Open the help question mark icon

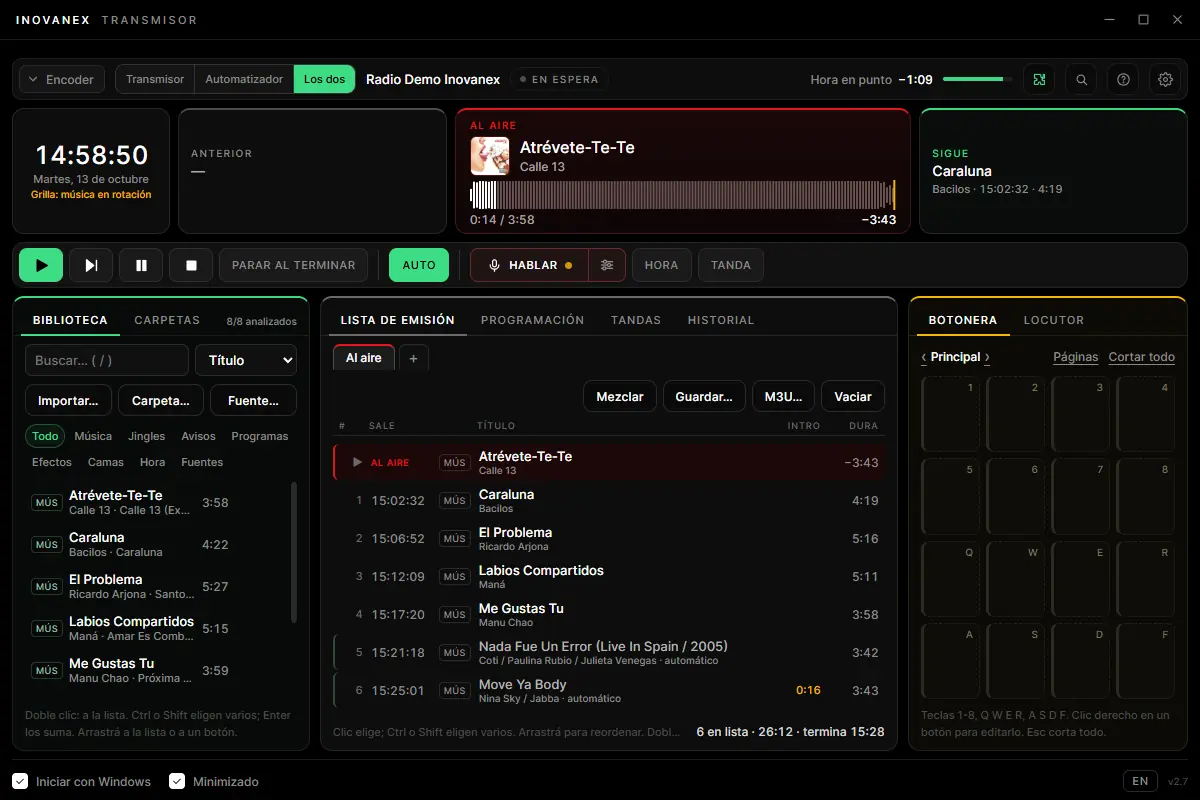(1123, 79)
